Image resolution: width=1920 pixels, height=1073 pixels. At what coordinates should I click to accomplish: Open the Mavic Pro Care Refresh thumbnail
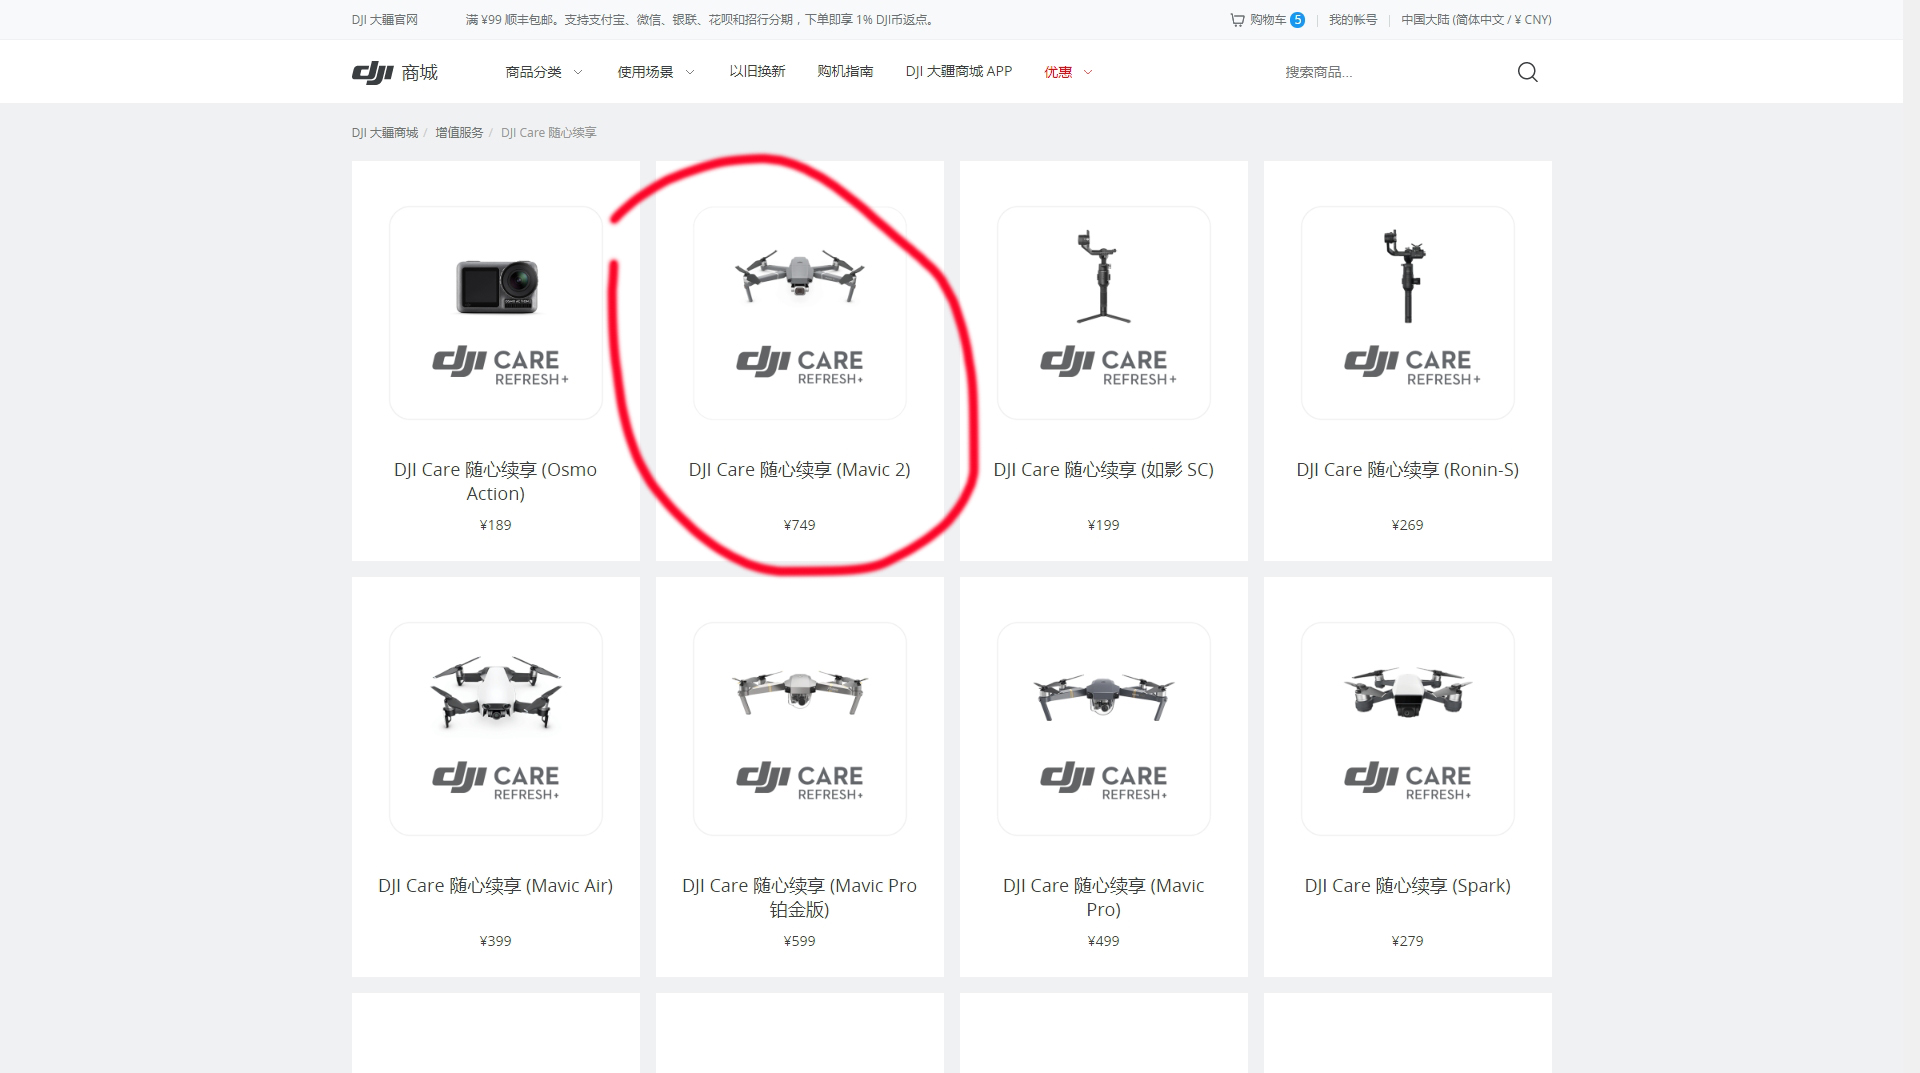pyautogui.click(x=1104, y=729)
